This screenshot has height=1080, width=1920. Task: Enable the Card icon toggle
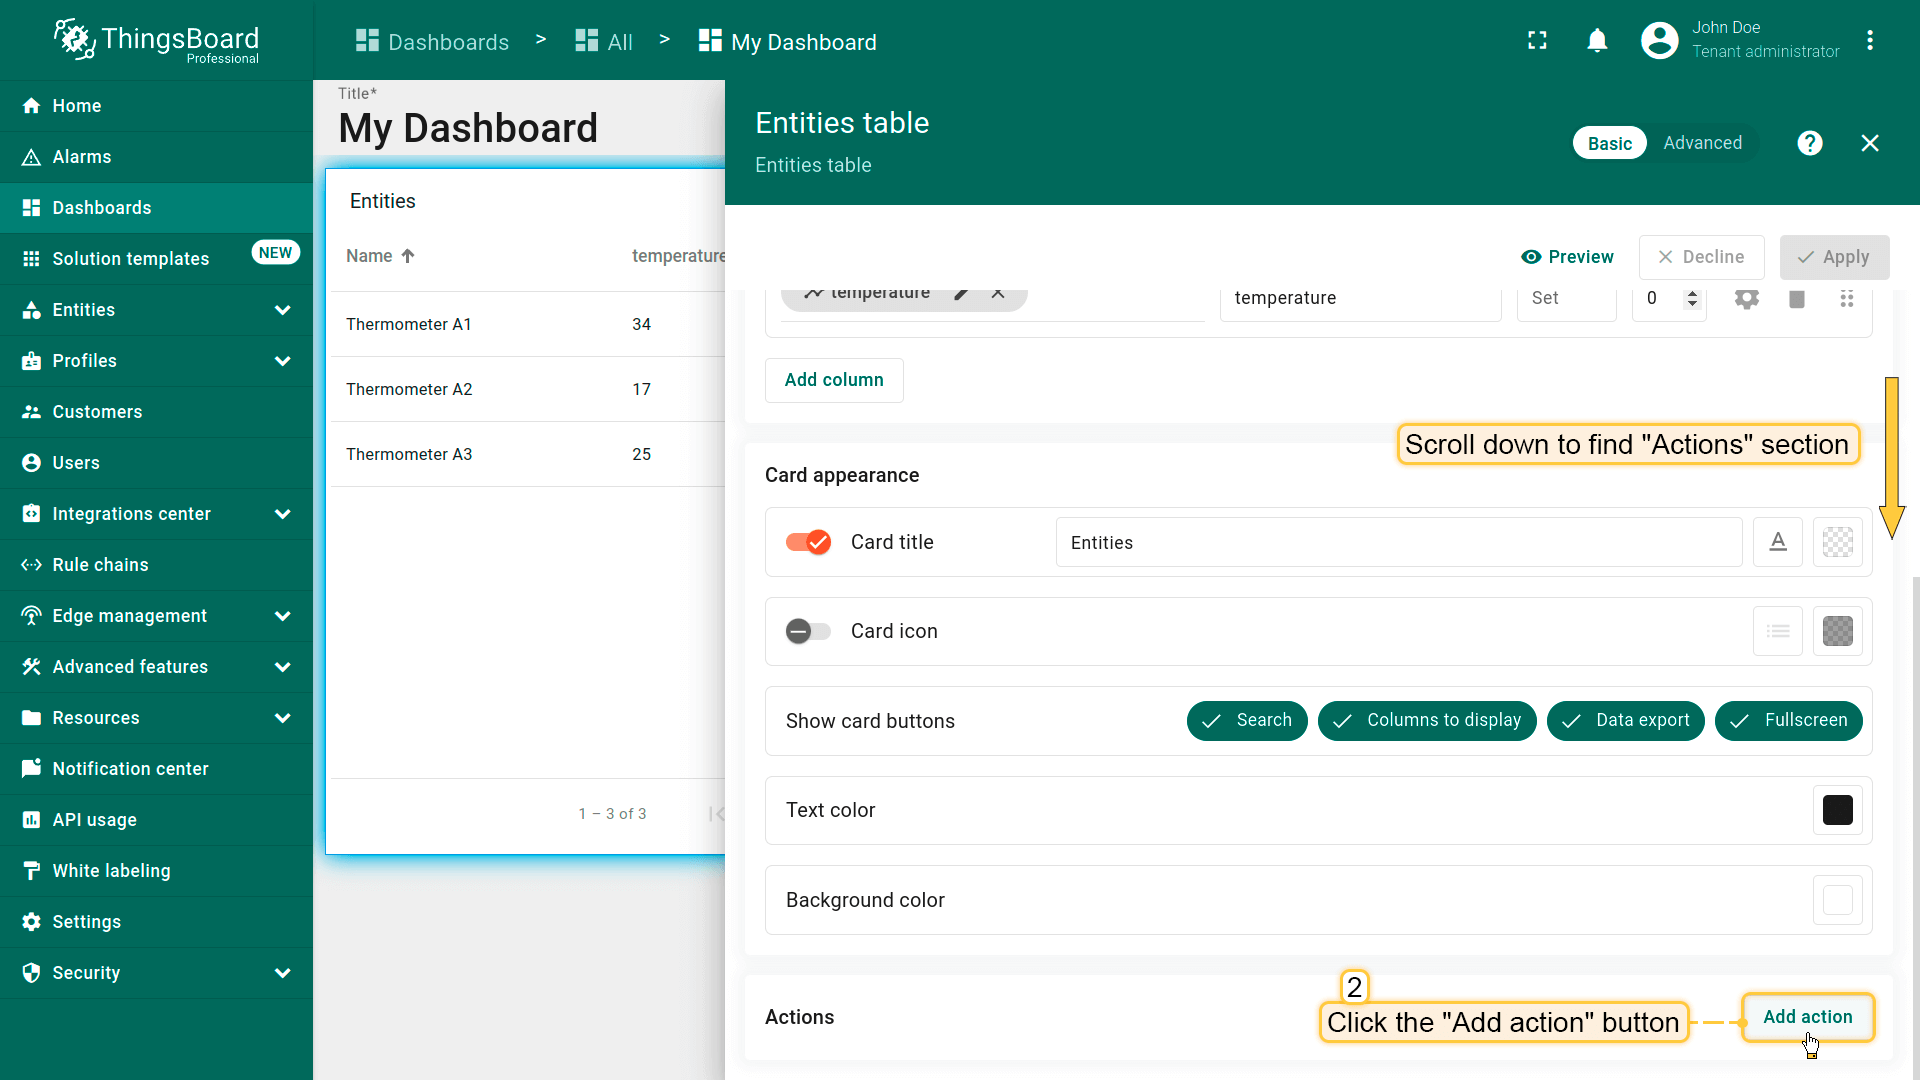(808, 631)
